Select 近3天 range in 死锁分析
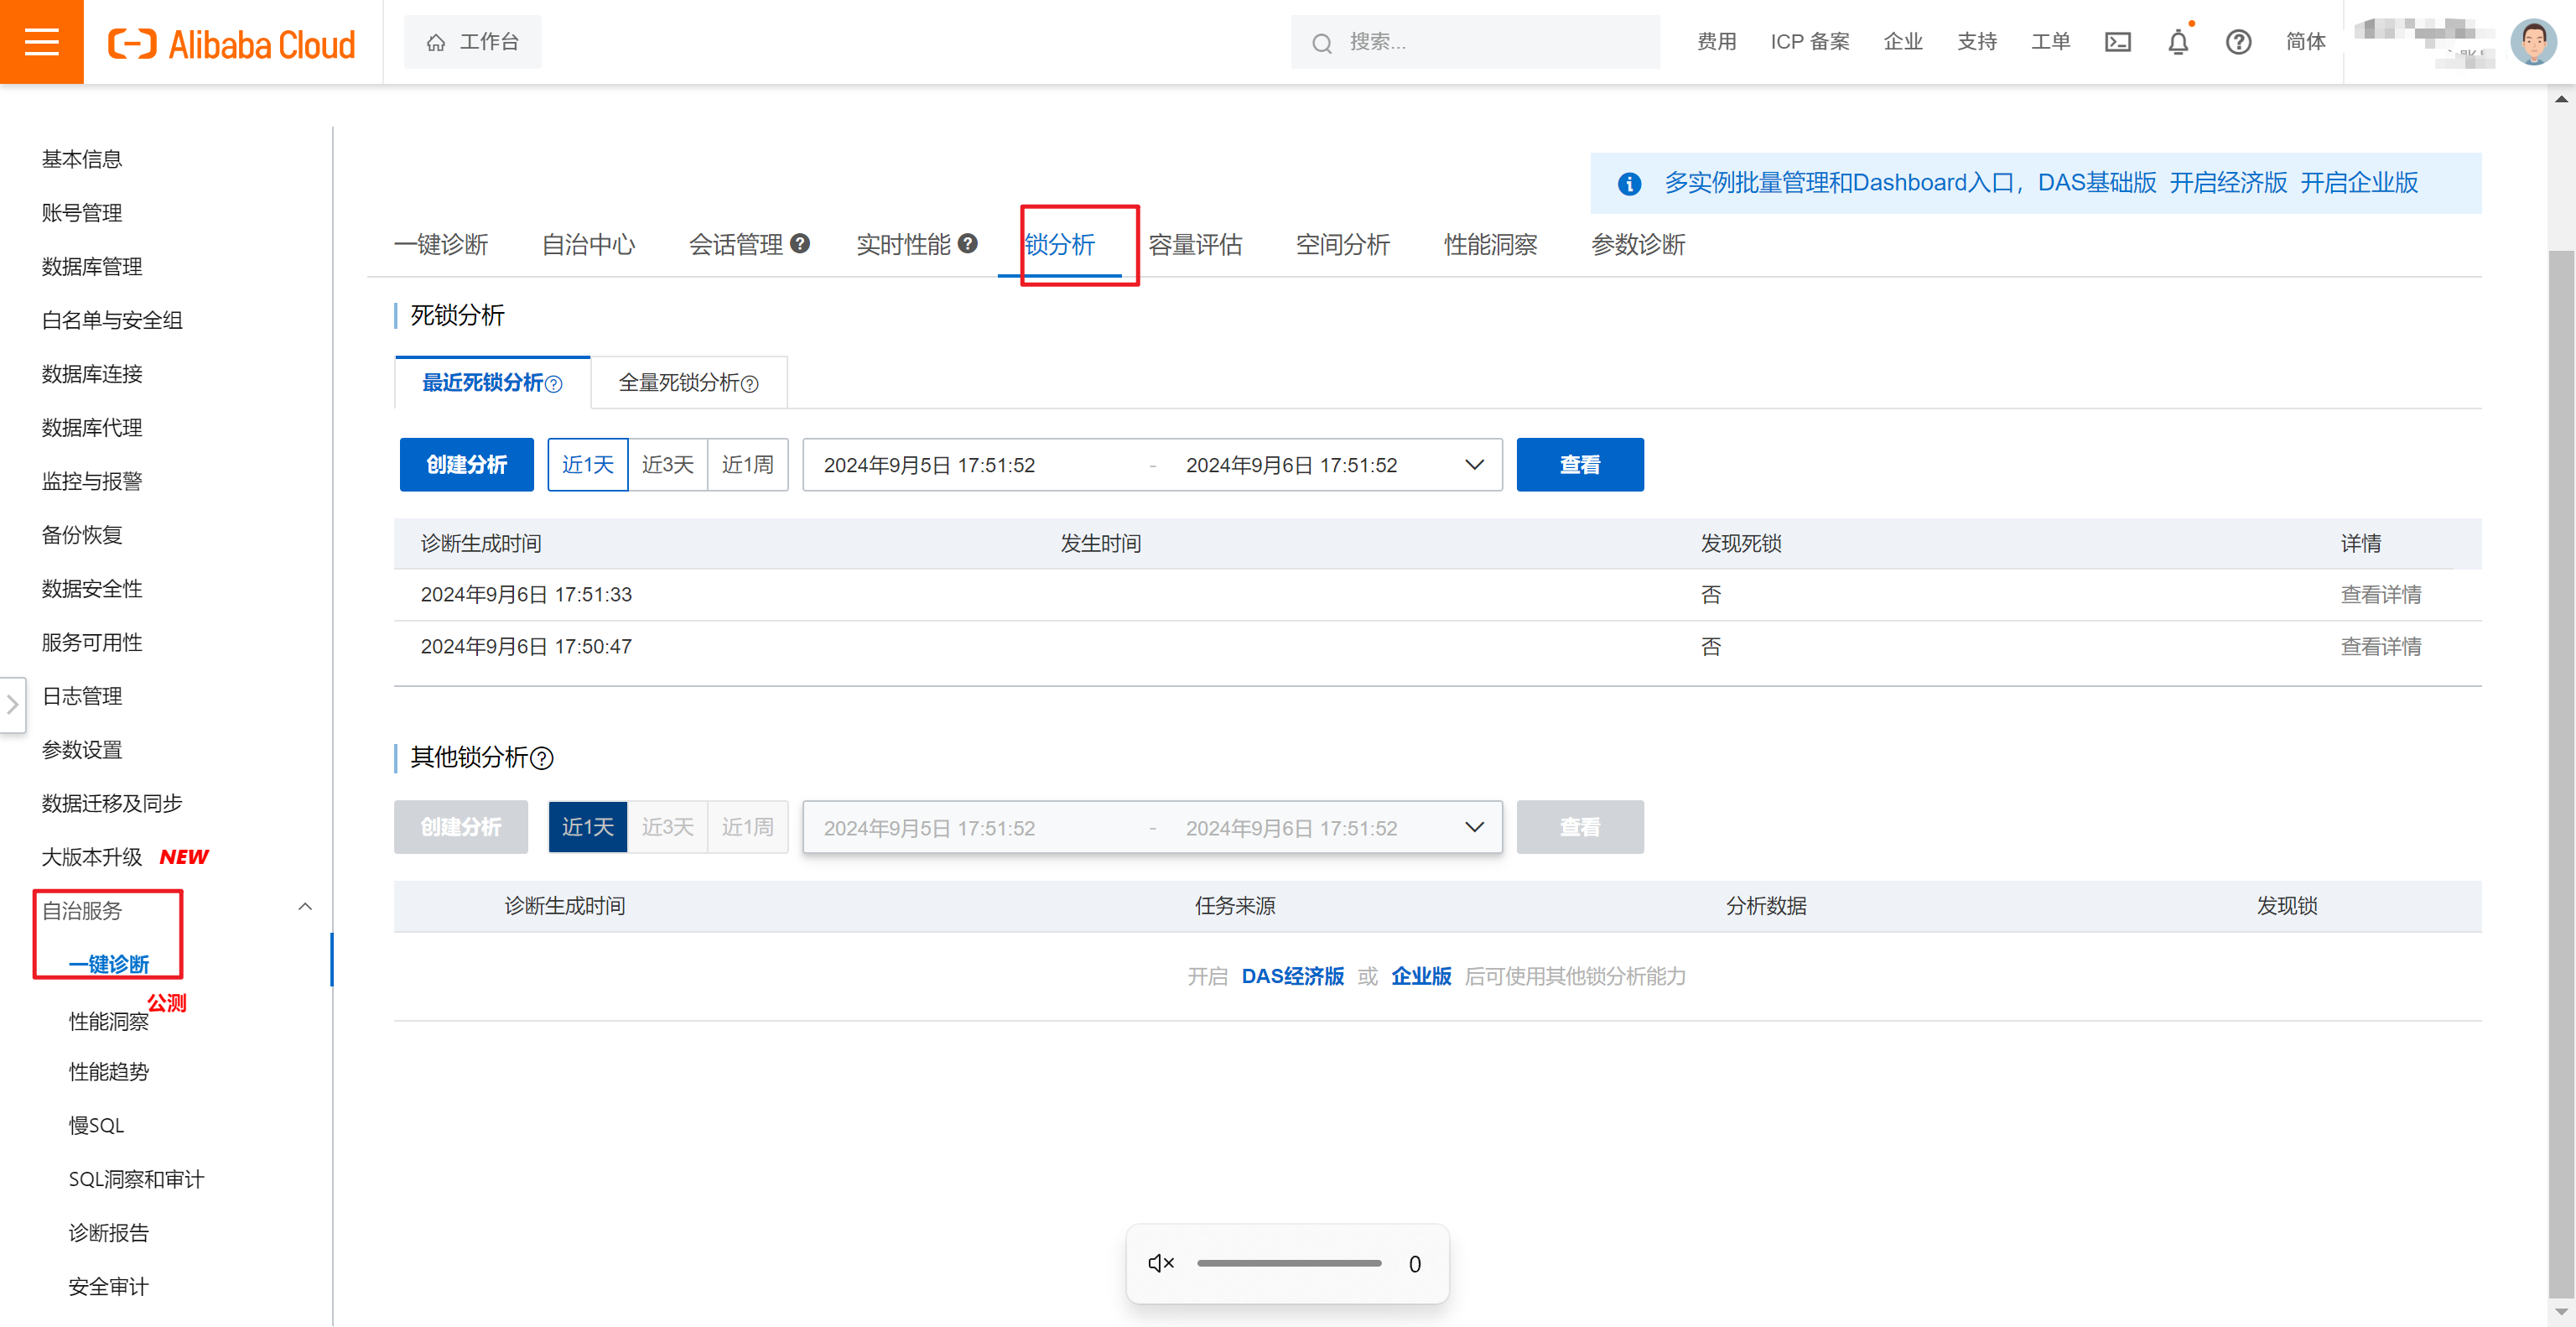 pos(667,465)
